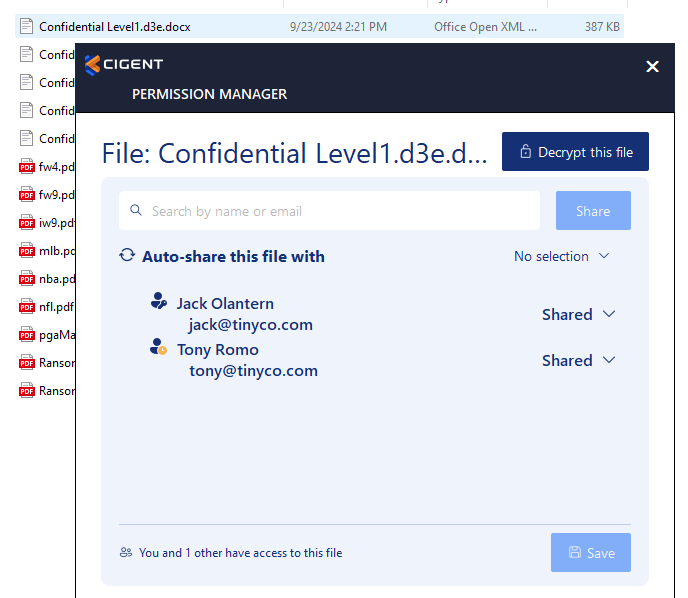Click the Cigent logo icon
The image size is (688, 598).
[x=93, y=65]
